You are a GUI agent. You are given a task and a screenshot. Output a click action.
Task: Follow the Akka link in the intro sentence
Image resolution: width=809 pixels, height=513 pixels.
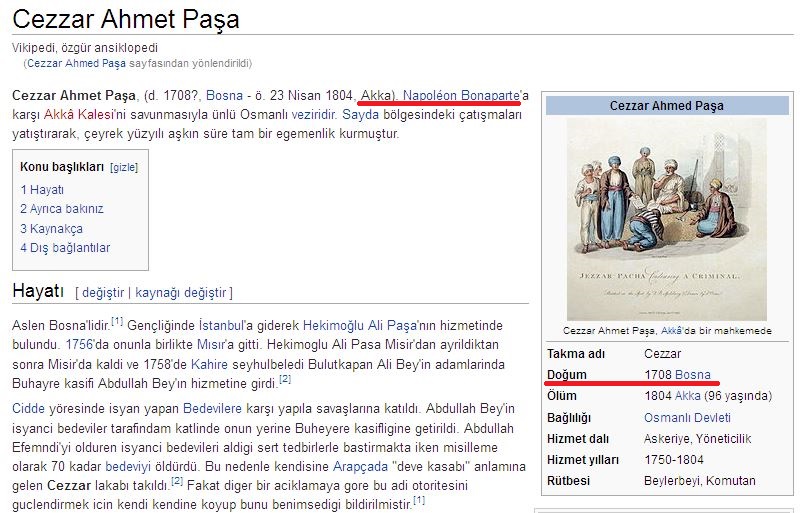point(376,95)
